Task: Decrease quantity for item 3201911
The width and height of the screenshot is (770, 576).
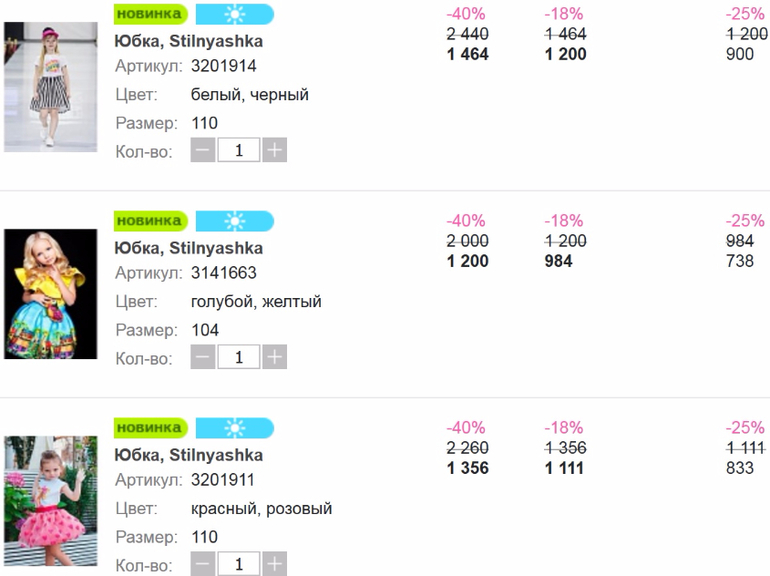Action: click(203, 564)
